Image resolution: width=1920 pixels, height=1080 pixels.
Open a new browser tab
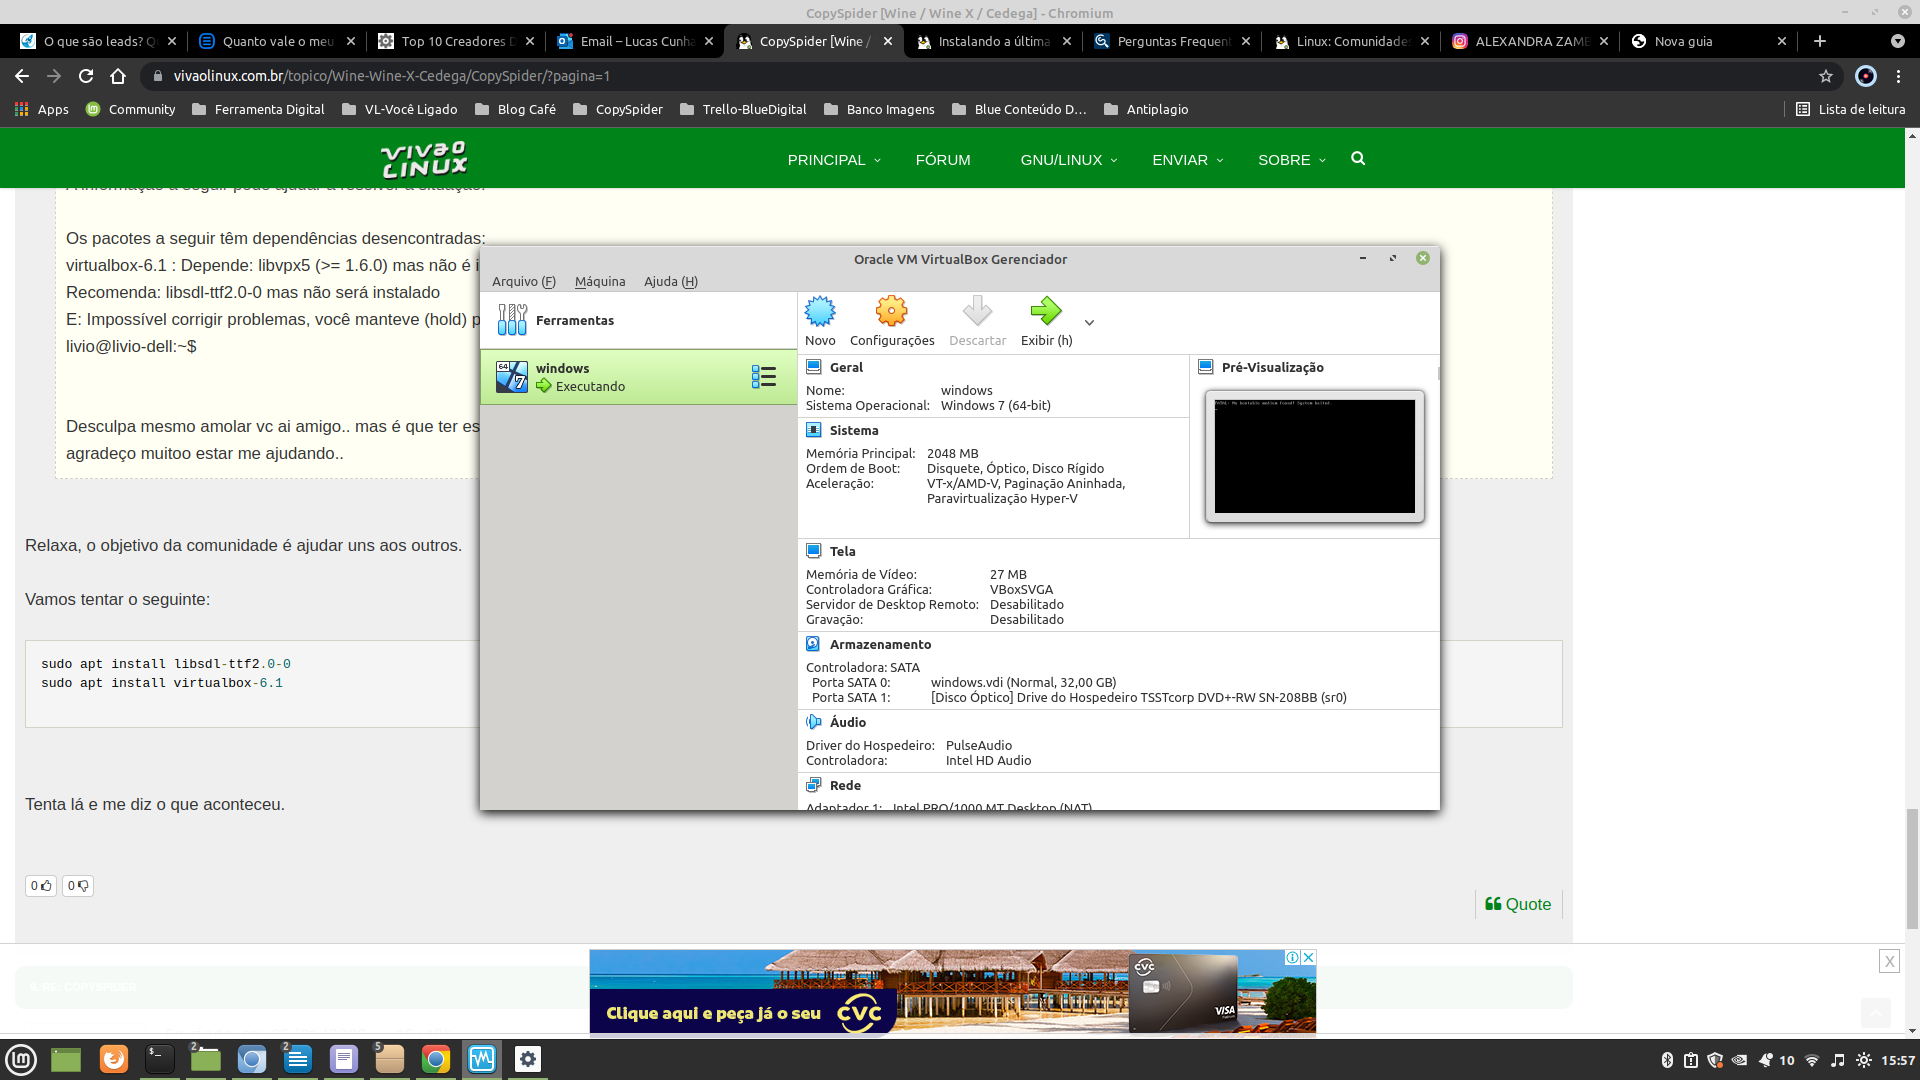tap(1820, 41)
